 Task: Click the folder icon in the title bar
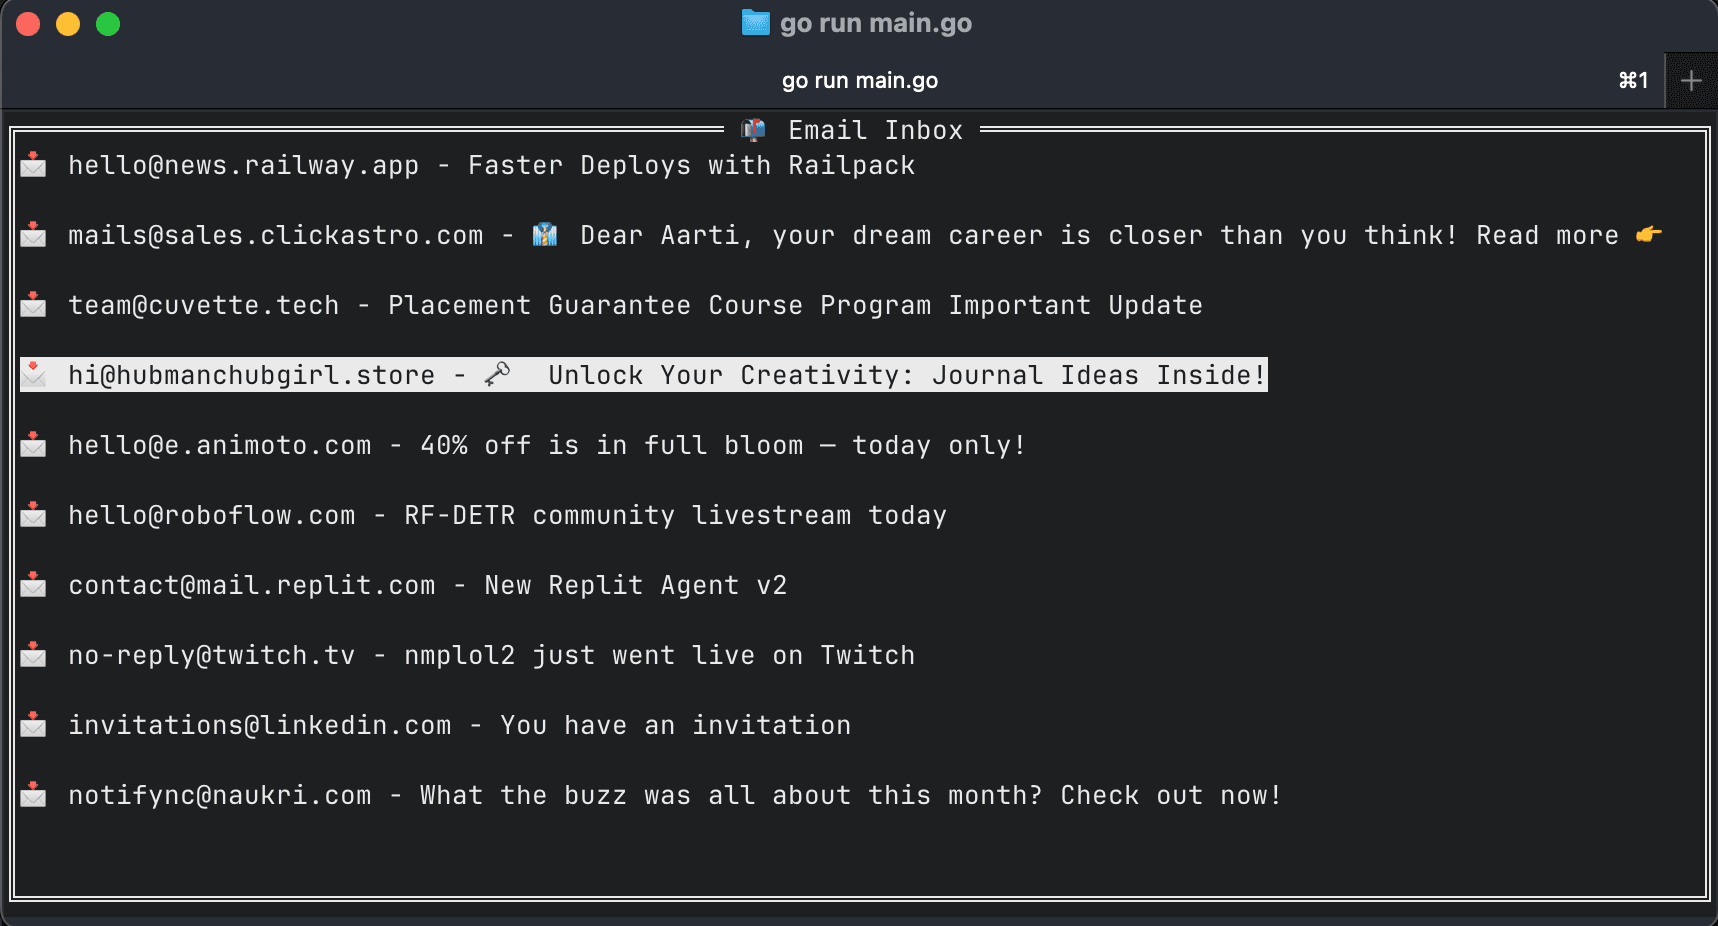tap(755, 23)
